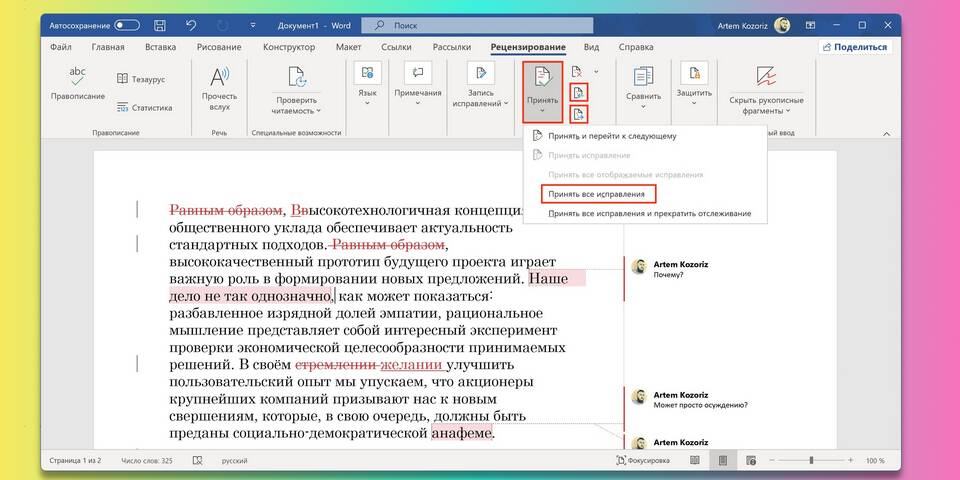This screenshot has width=960, height=480.
Task: Switch to the Вставка tab
Action: click(x=160, y=47)
